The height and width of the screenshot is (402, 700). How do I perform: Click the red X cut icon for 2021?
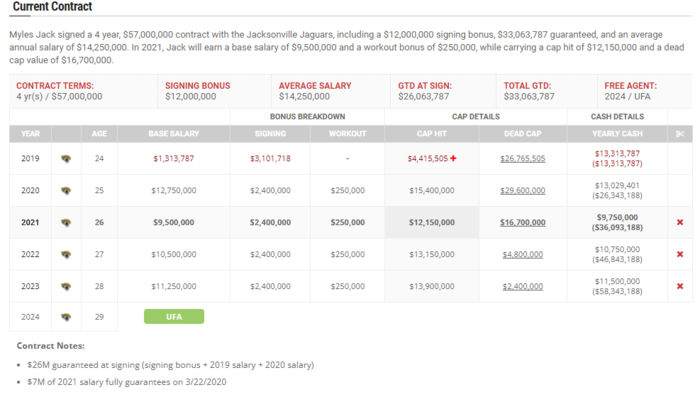pos(680,222)
